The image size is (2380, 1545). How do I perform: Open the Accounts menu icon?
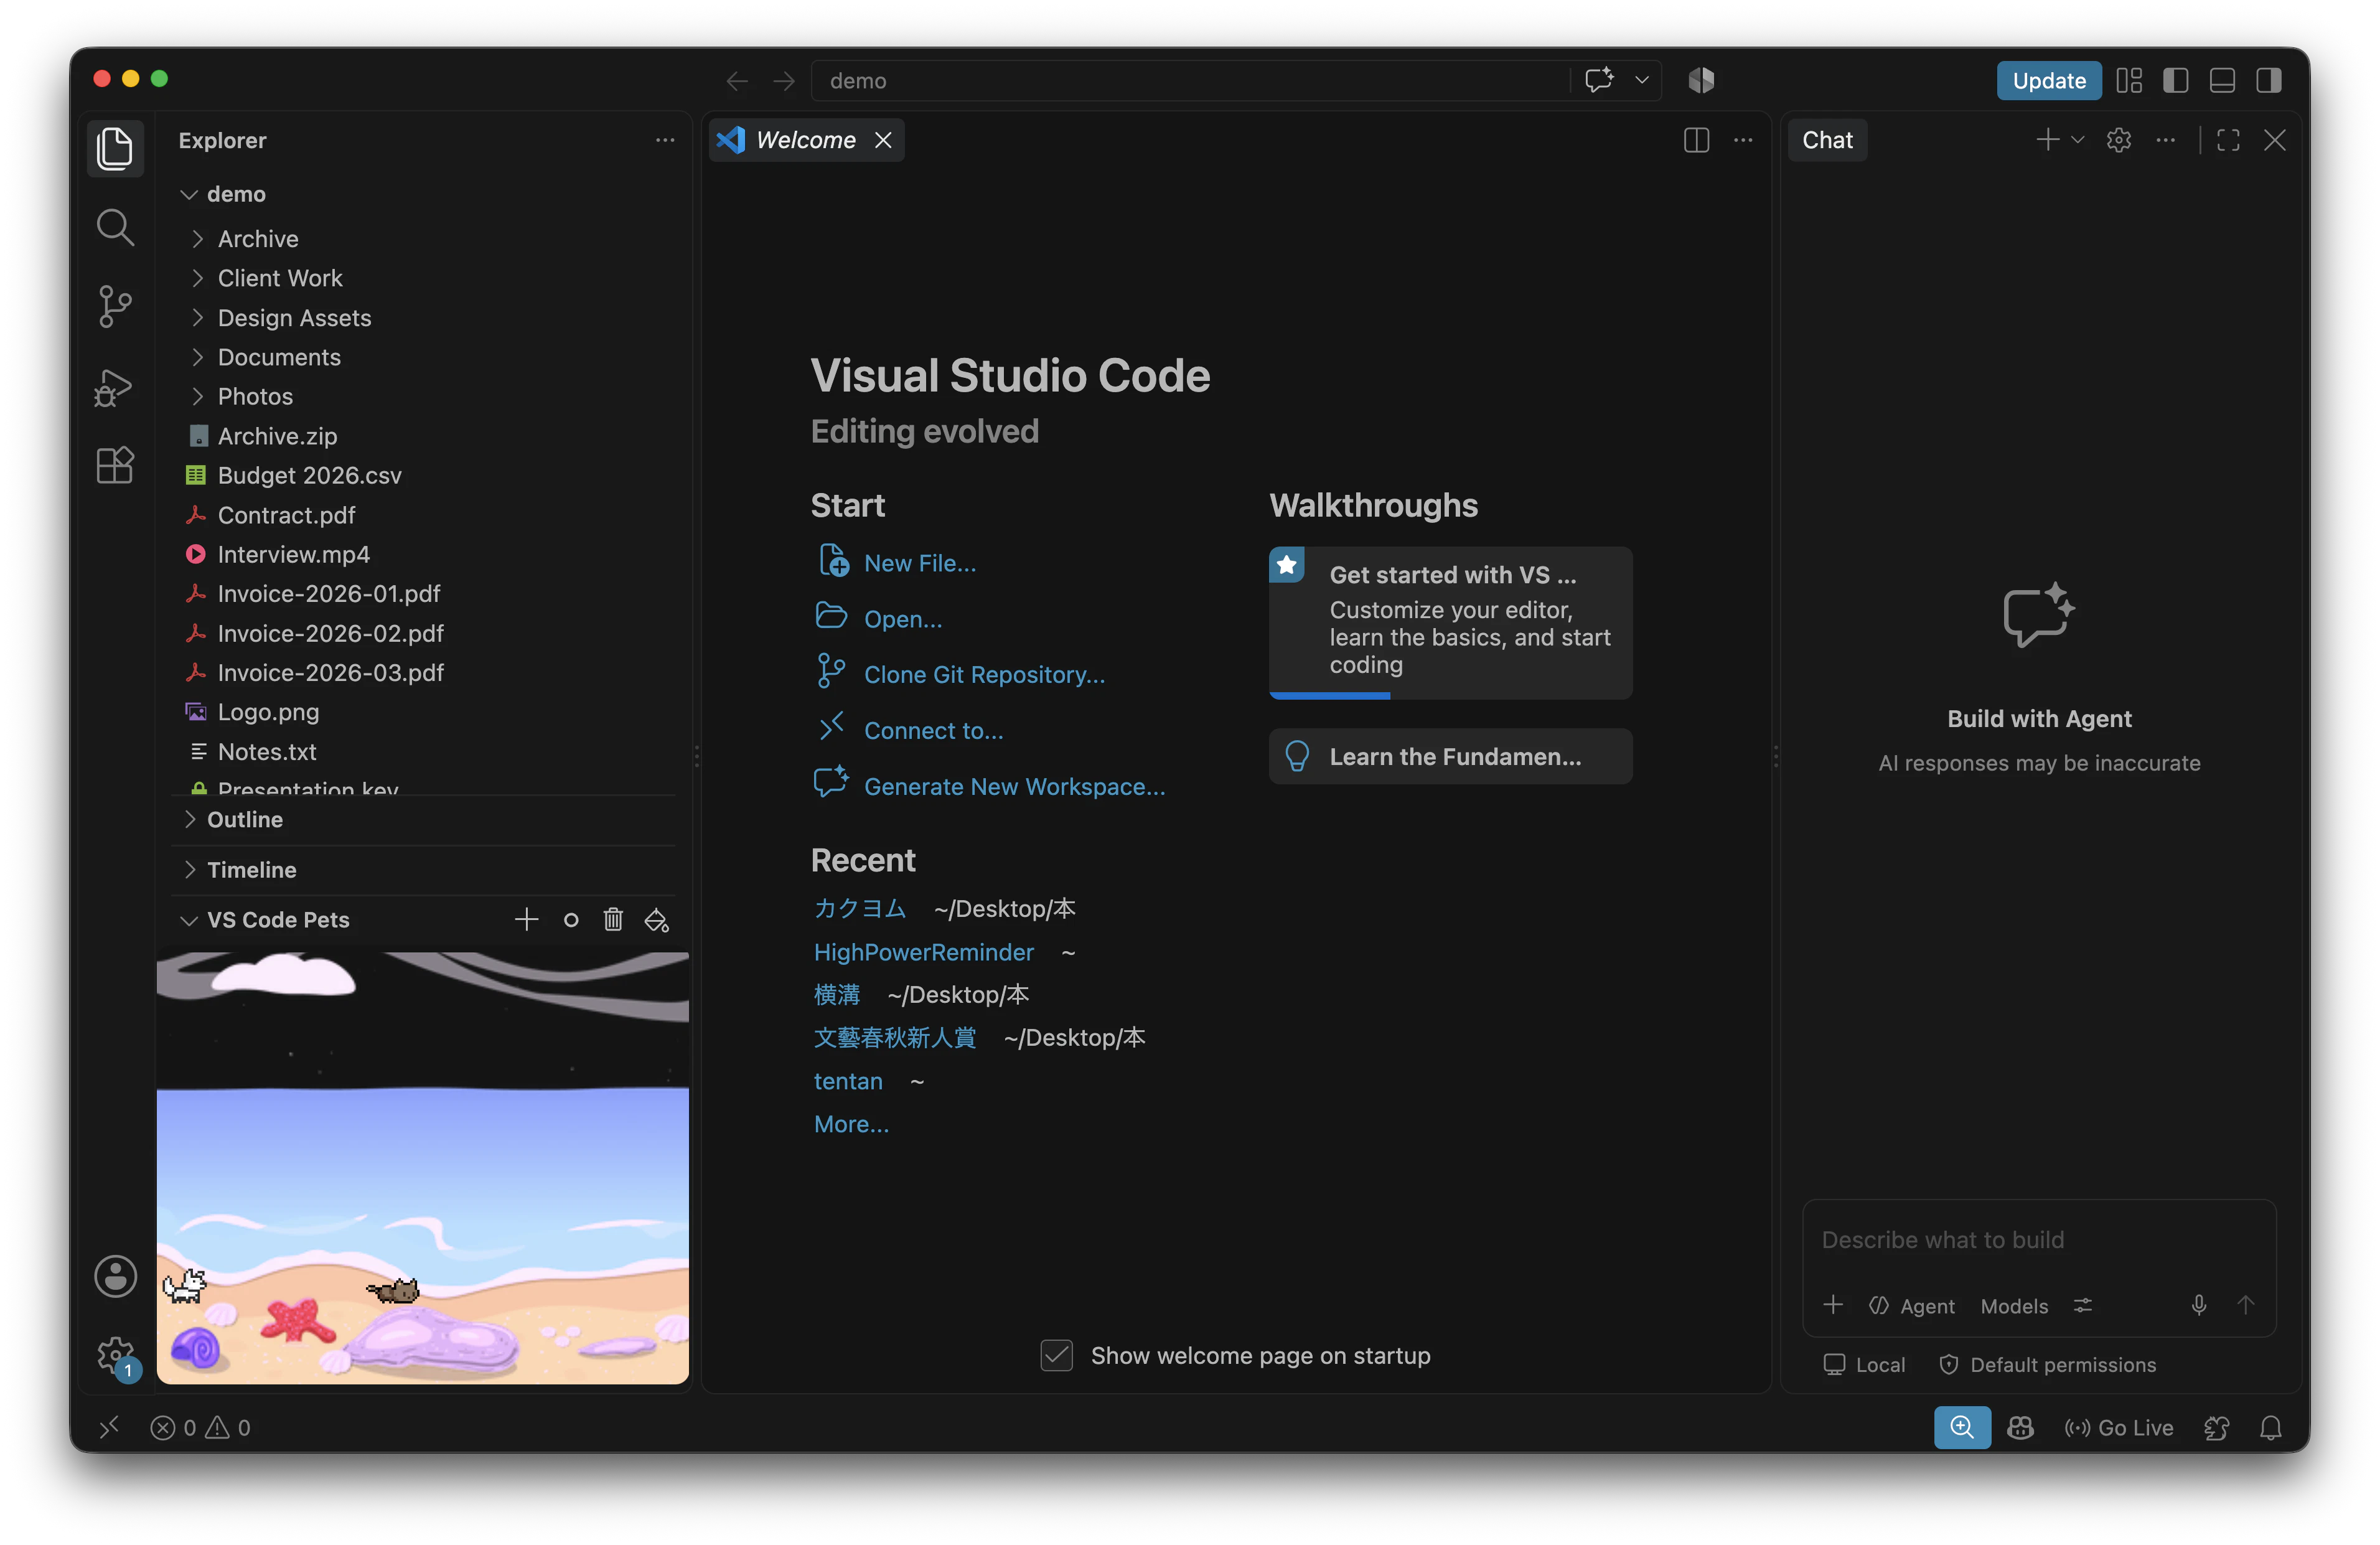click(x=115, y=1277)
